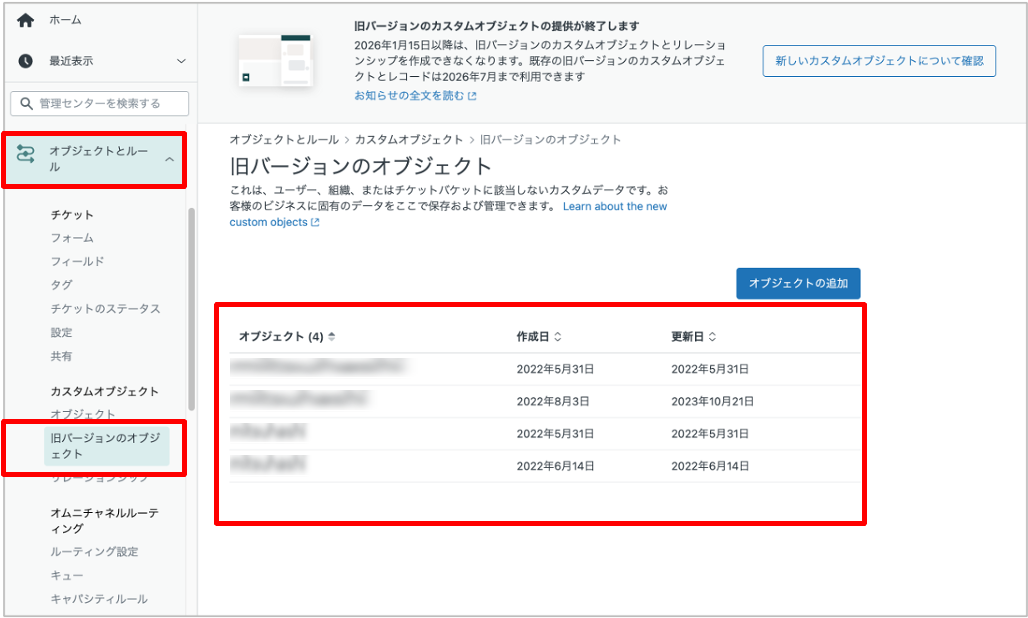Click the sidebar vertical scrollbar
The height and width of the screenshot is (618, 1028).
[x=191, y=308]
